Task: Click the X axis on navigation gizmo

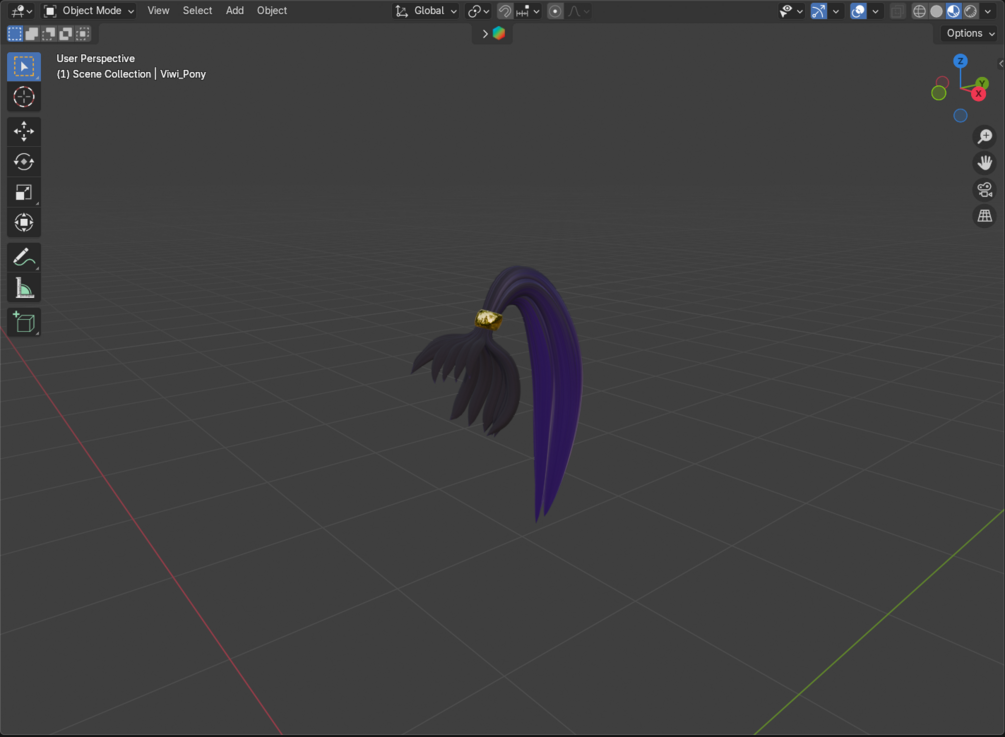Action: click(x=979, y=94)
